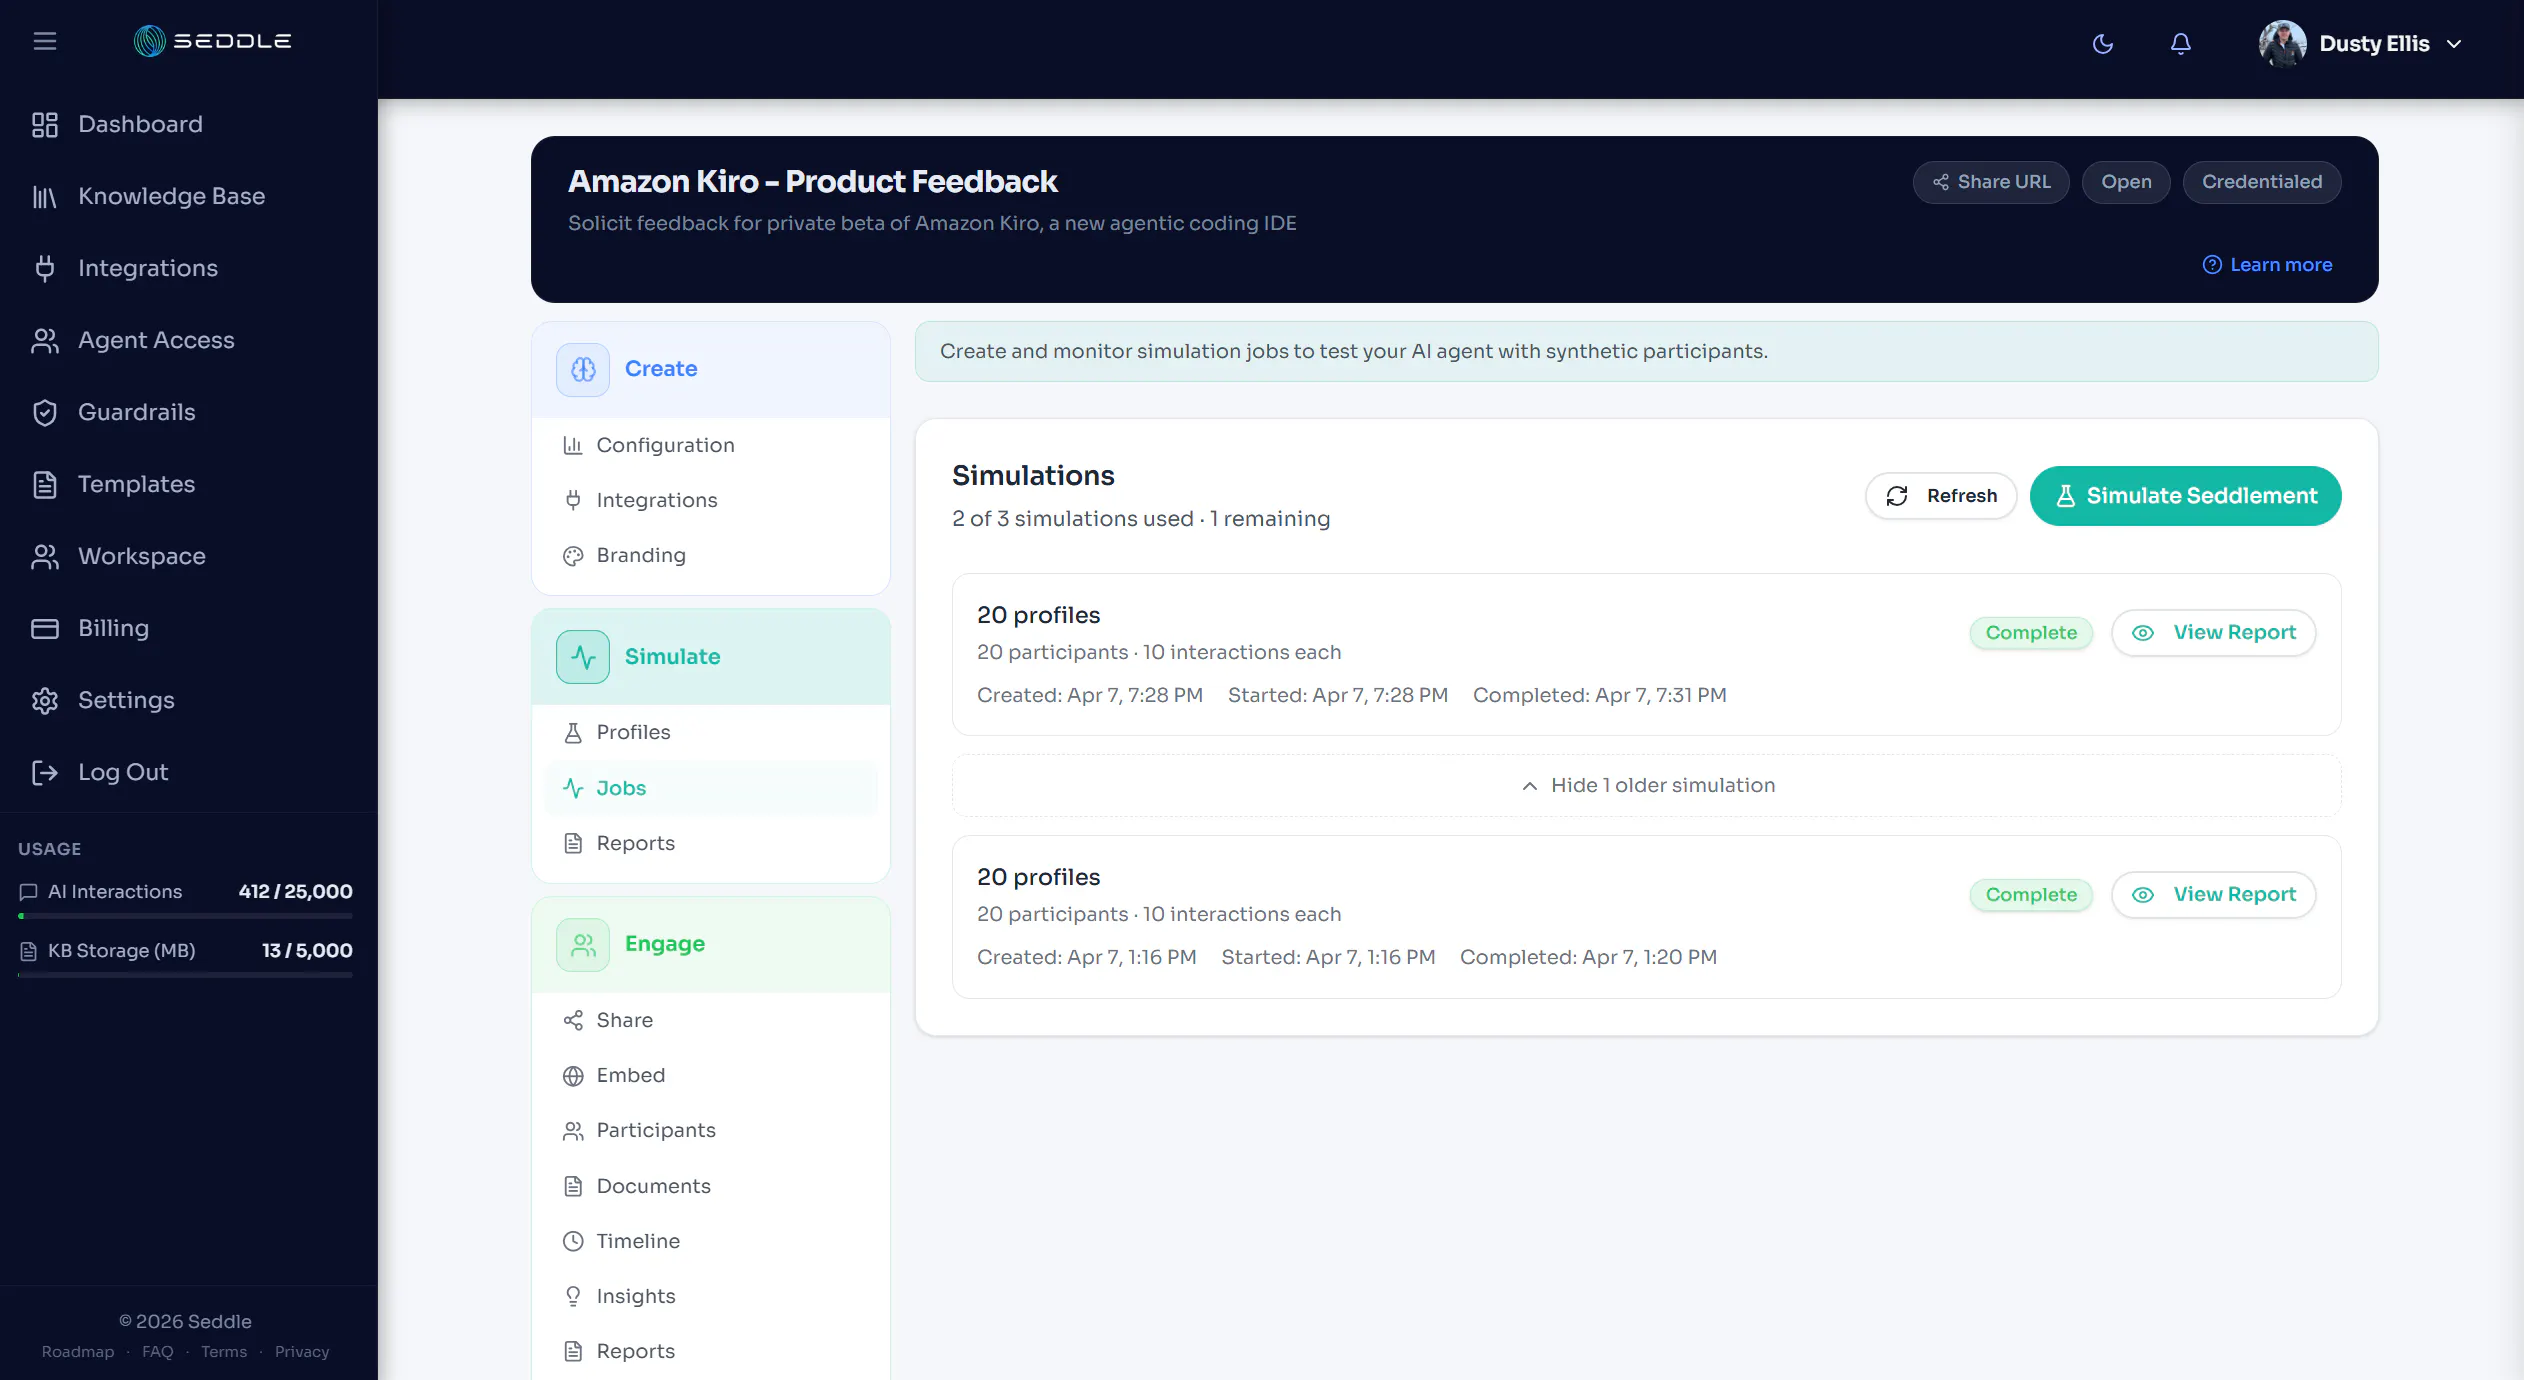This screenshot has width=2524, height=1380.
Task: View Report for 1:16 PM simulation
Action: (2214, 895)
